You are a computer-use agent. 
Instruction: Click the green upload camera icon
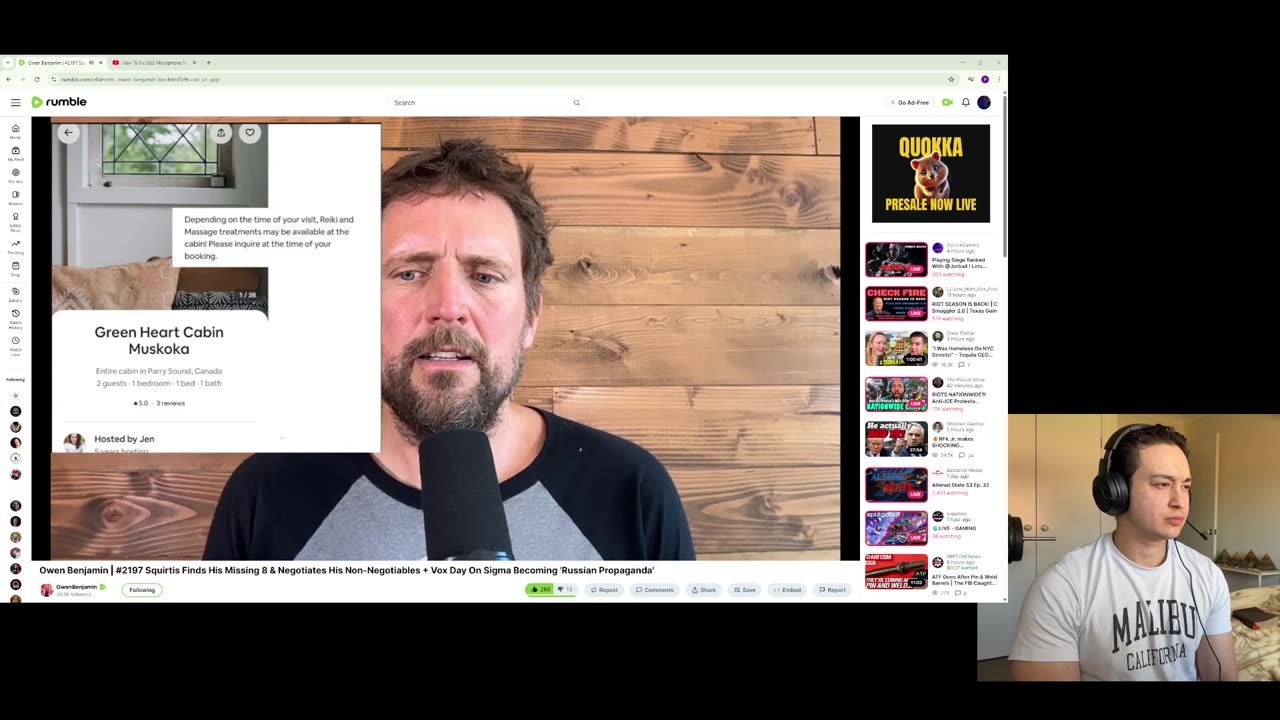[x=947, y=102]
